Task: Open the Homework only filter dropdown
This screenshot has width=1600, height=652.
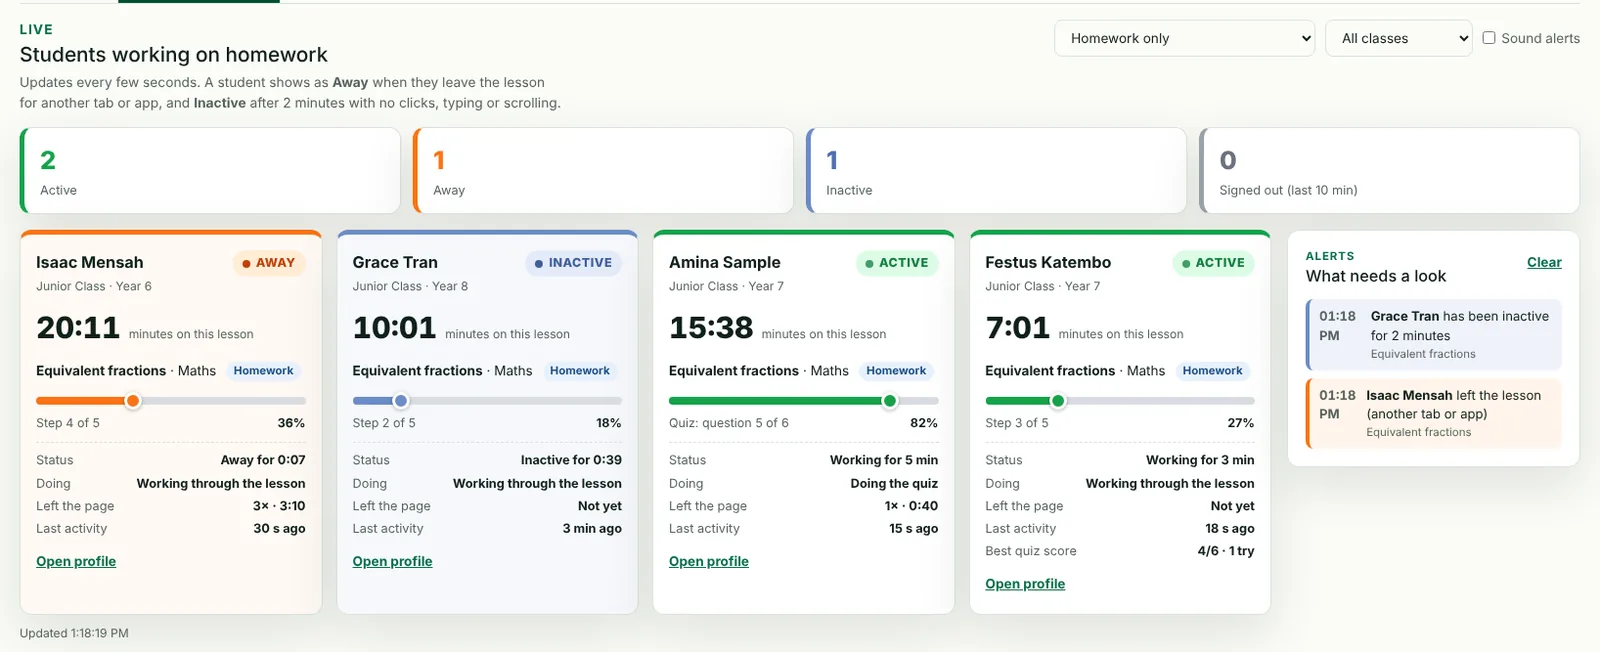Action: tap(1184, 38)
